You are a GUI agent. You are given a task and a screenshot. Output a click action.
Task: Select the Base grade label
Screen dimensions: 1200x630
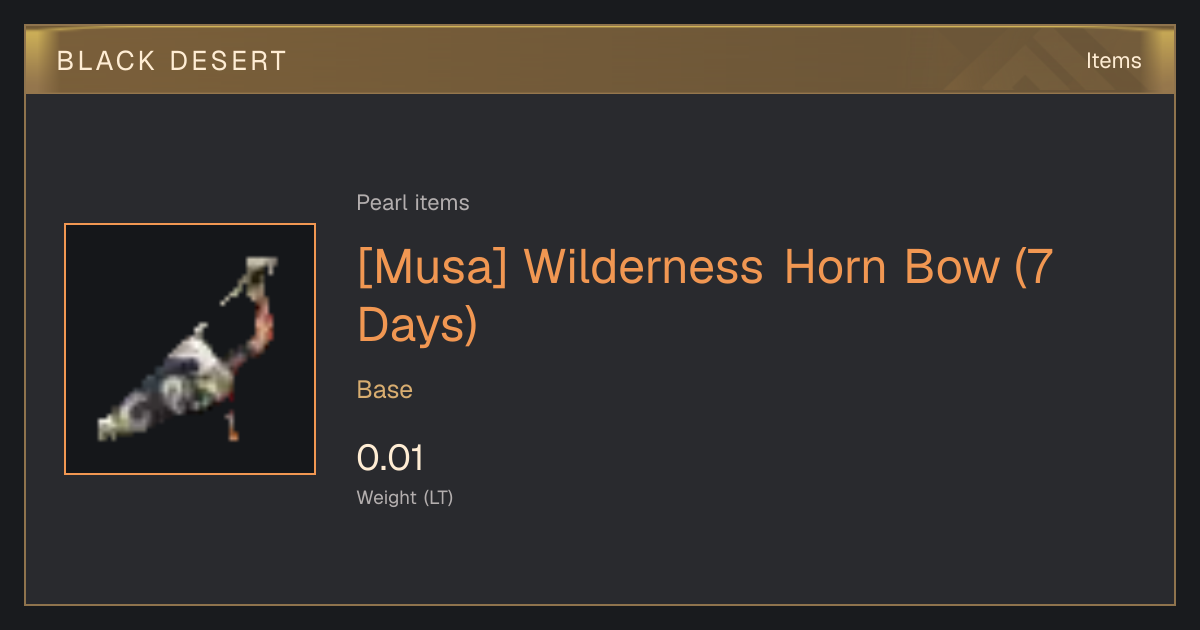tap(385, 390)
